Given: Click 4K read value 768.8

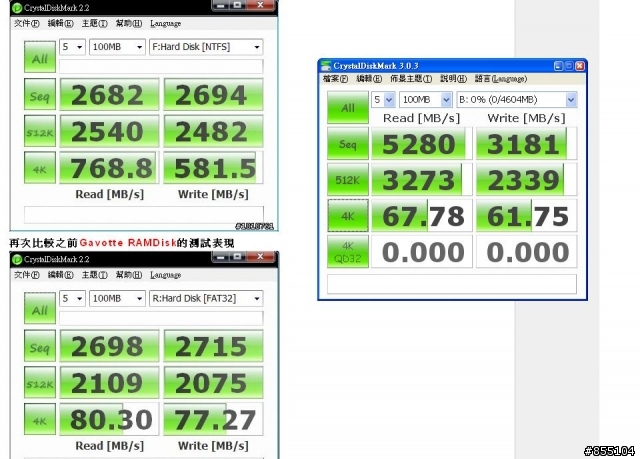Looking at the screenshot, I should point(109,168).
